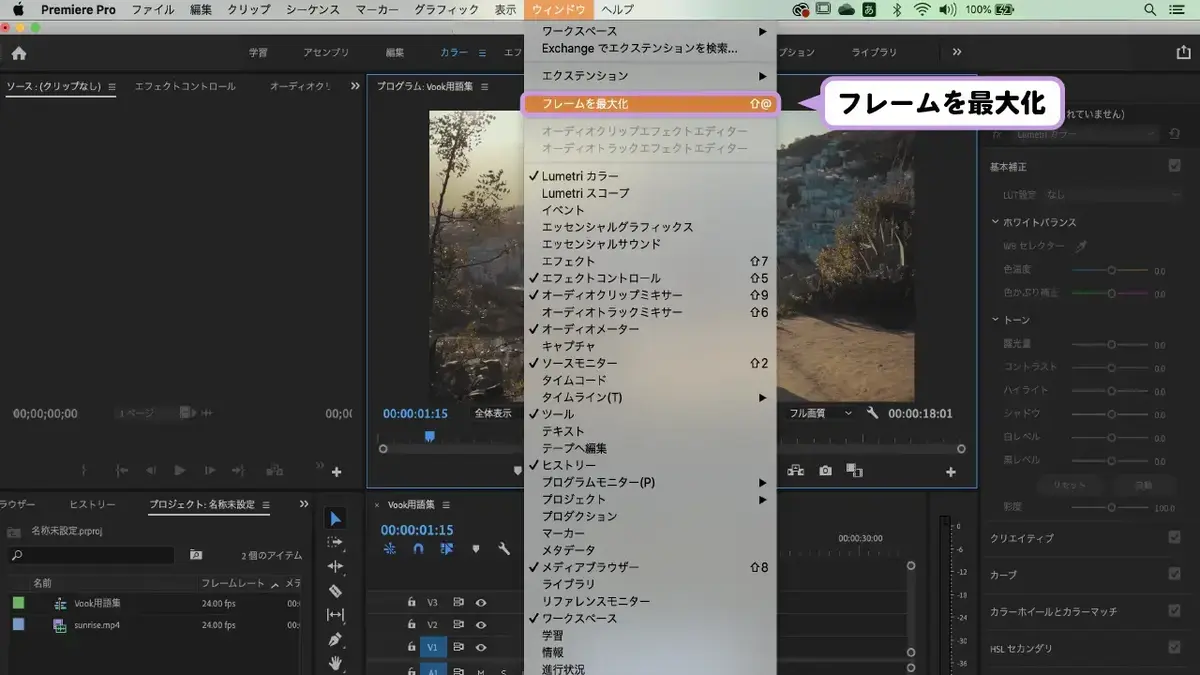
Task: Switch to the 学習 workspace
Action: pos(258,53)
